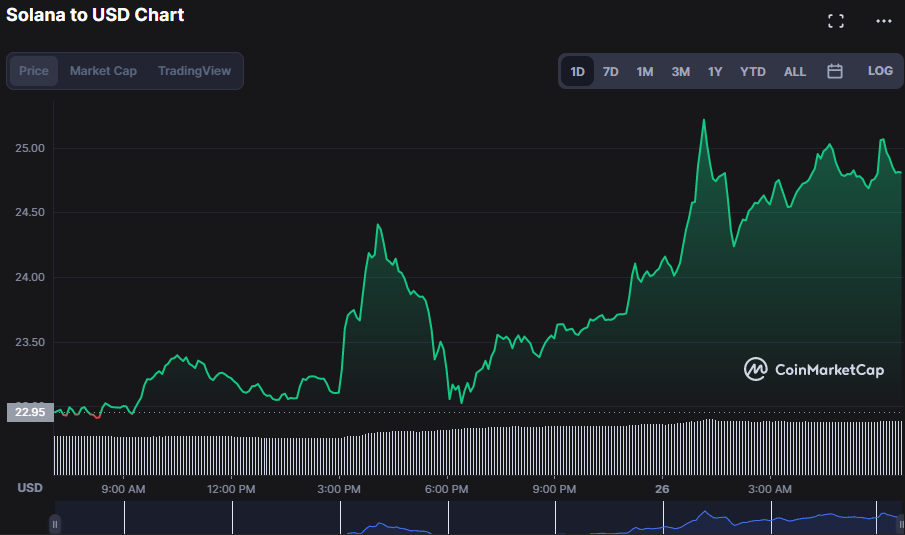Screen dimensions: 905x535
Task: Open the calendar date range picker
Action: [835, 71]
